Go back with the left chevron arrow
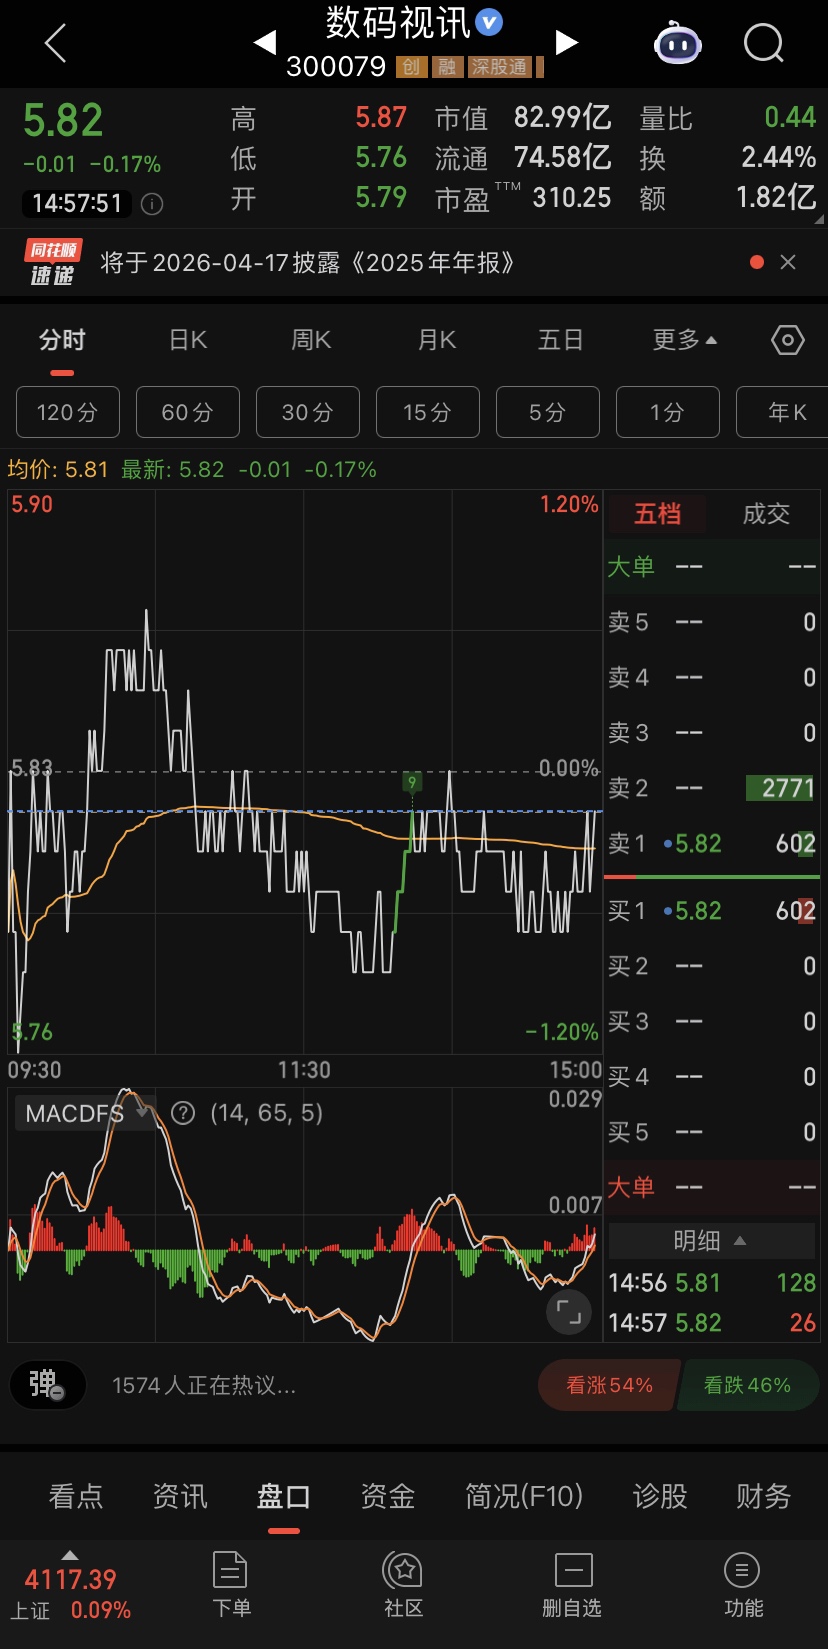 56,43
